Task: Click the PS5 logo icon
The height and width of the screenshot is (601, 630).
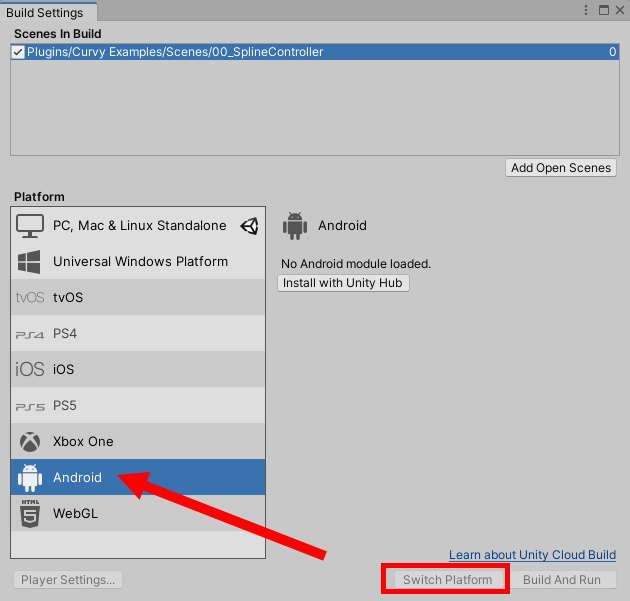Action: (x=30, y=407)
